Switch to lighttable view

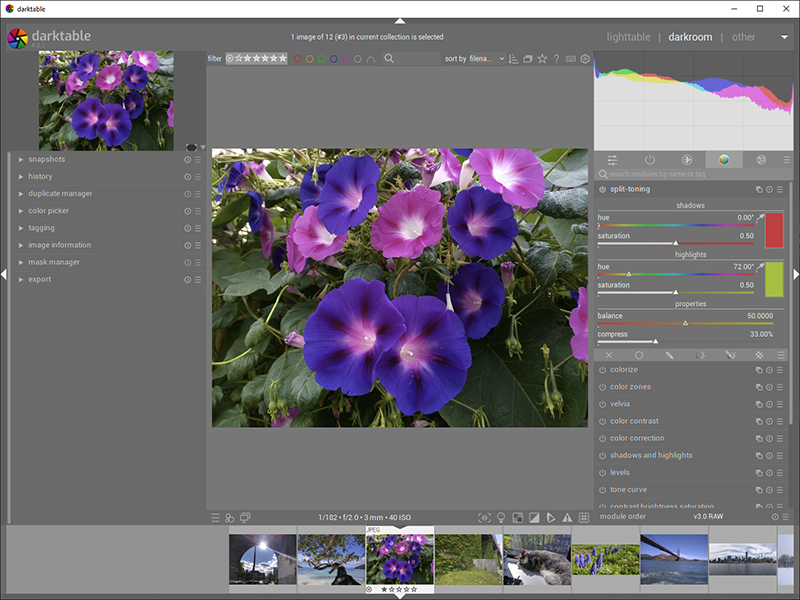click(x=627, y=37)
